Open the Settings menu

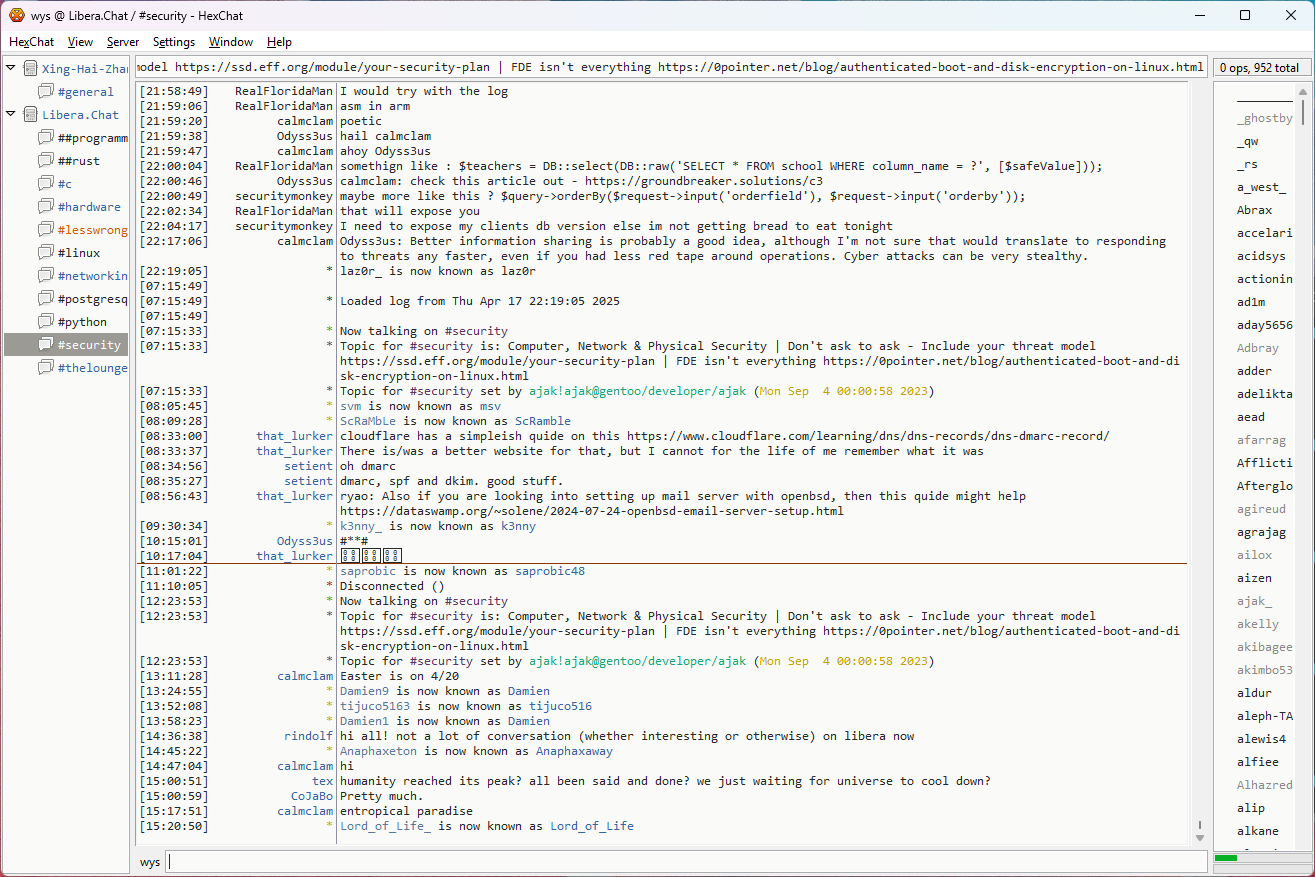tap(174, 42)
